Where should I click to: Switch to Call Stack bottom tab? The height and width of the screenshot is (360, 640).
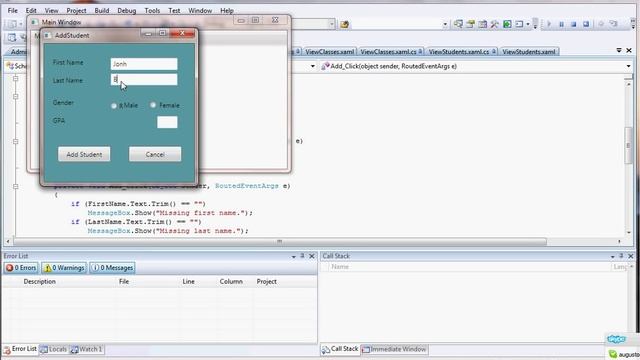[340, 349]
